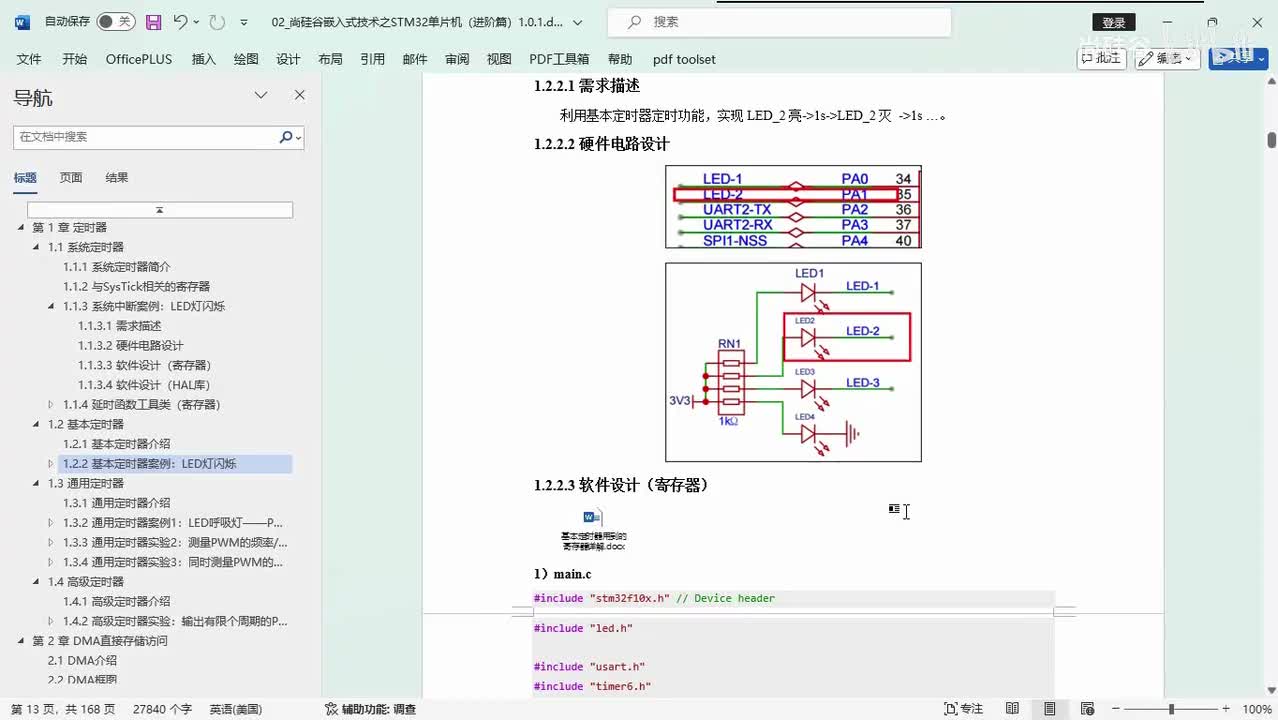Open the 编辑 Editing mode dropdown
Image resolution: width=1278 pixels, height=720 pixels.
pos(1166,58)
